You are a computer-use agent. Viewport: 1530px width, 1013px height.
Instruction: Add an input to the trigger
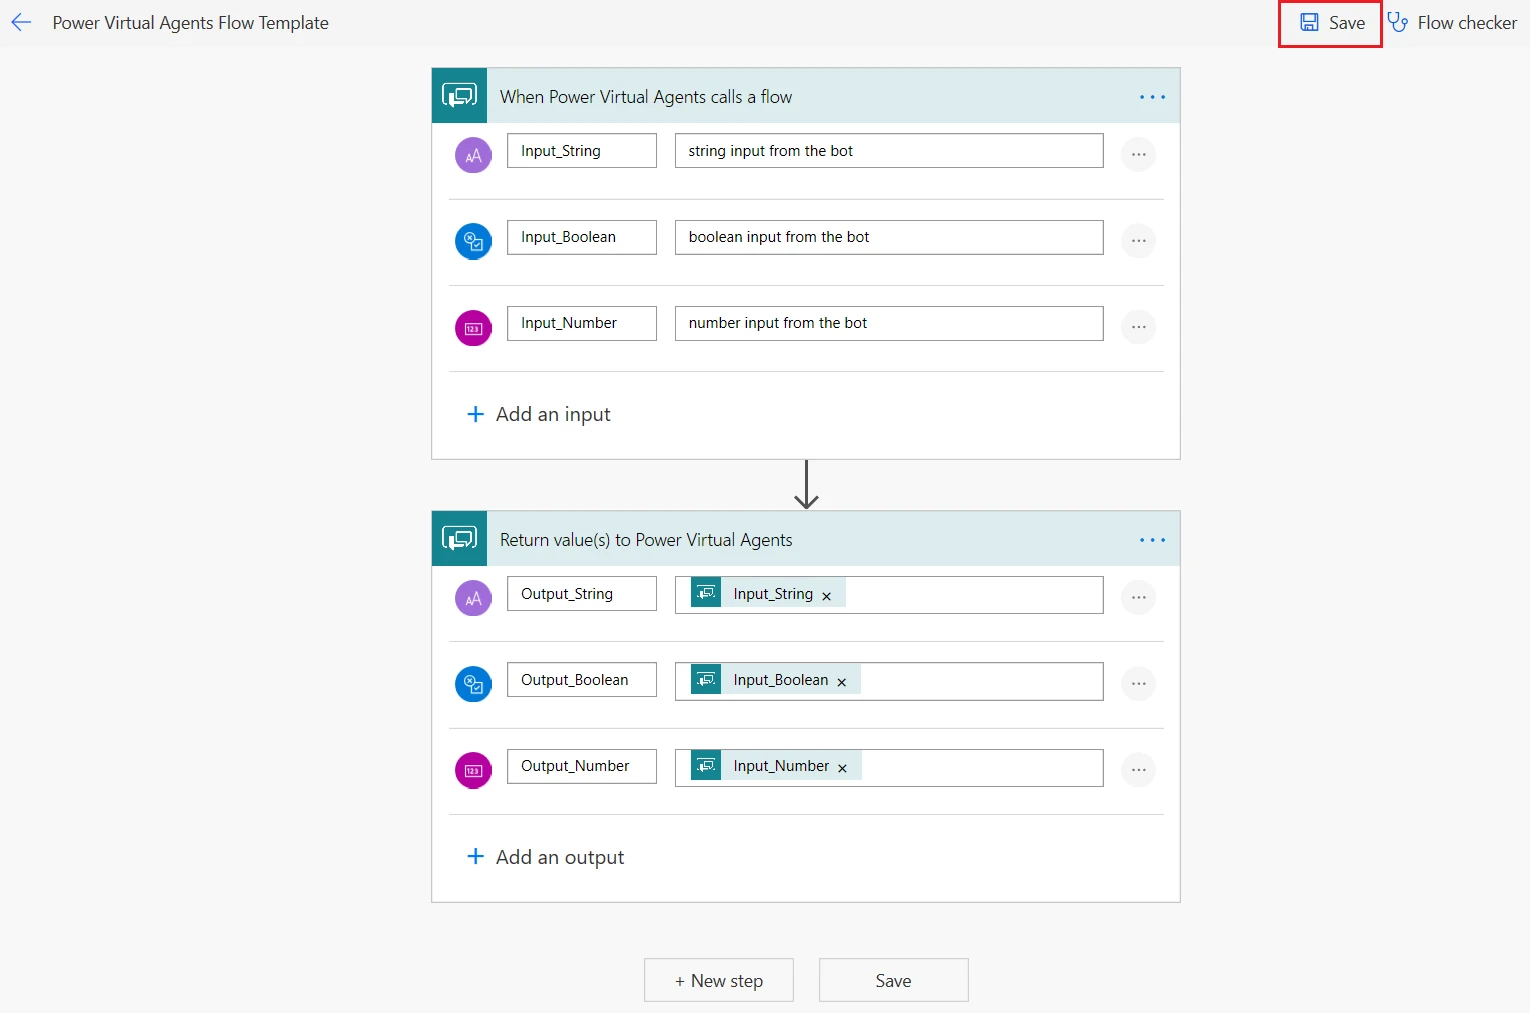coord(539,414)
